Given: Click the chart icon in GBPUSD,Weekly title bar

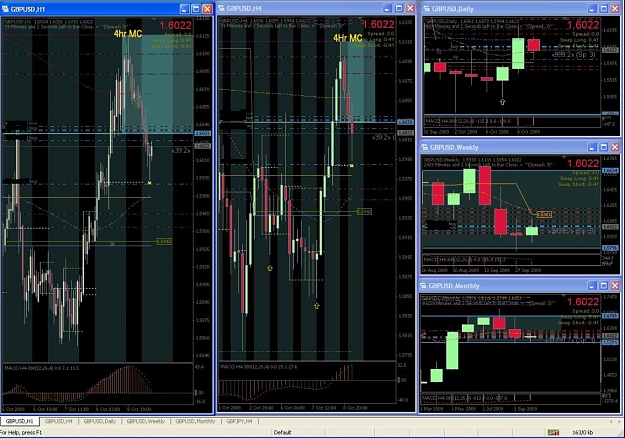Looking at the screenshot, I should [425, 147].
